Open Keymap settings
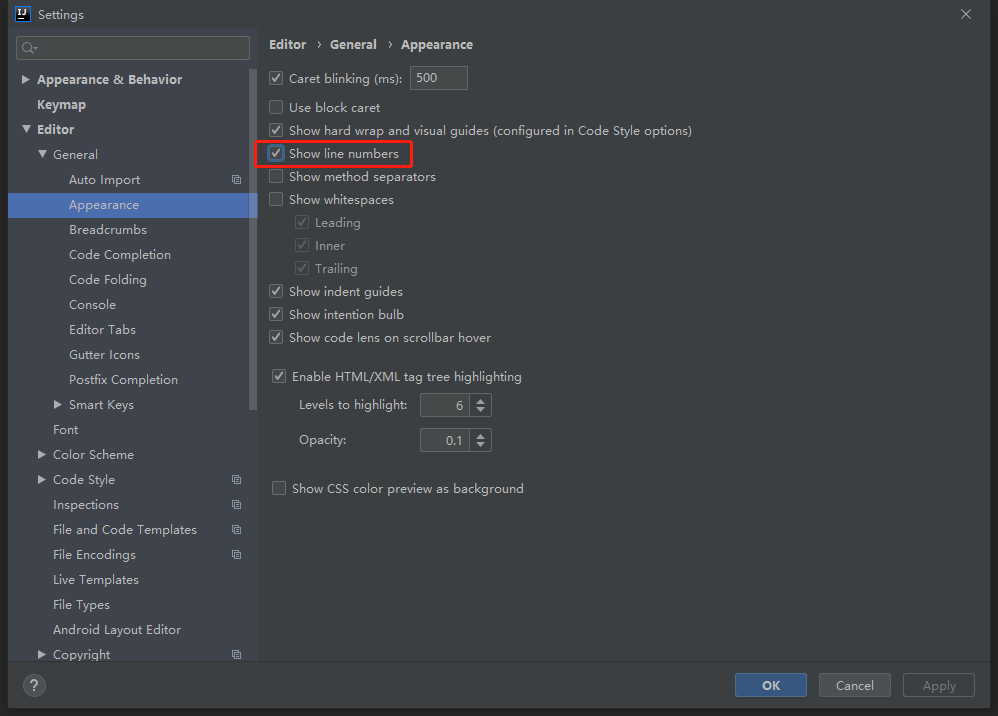 point(61,104)
